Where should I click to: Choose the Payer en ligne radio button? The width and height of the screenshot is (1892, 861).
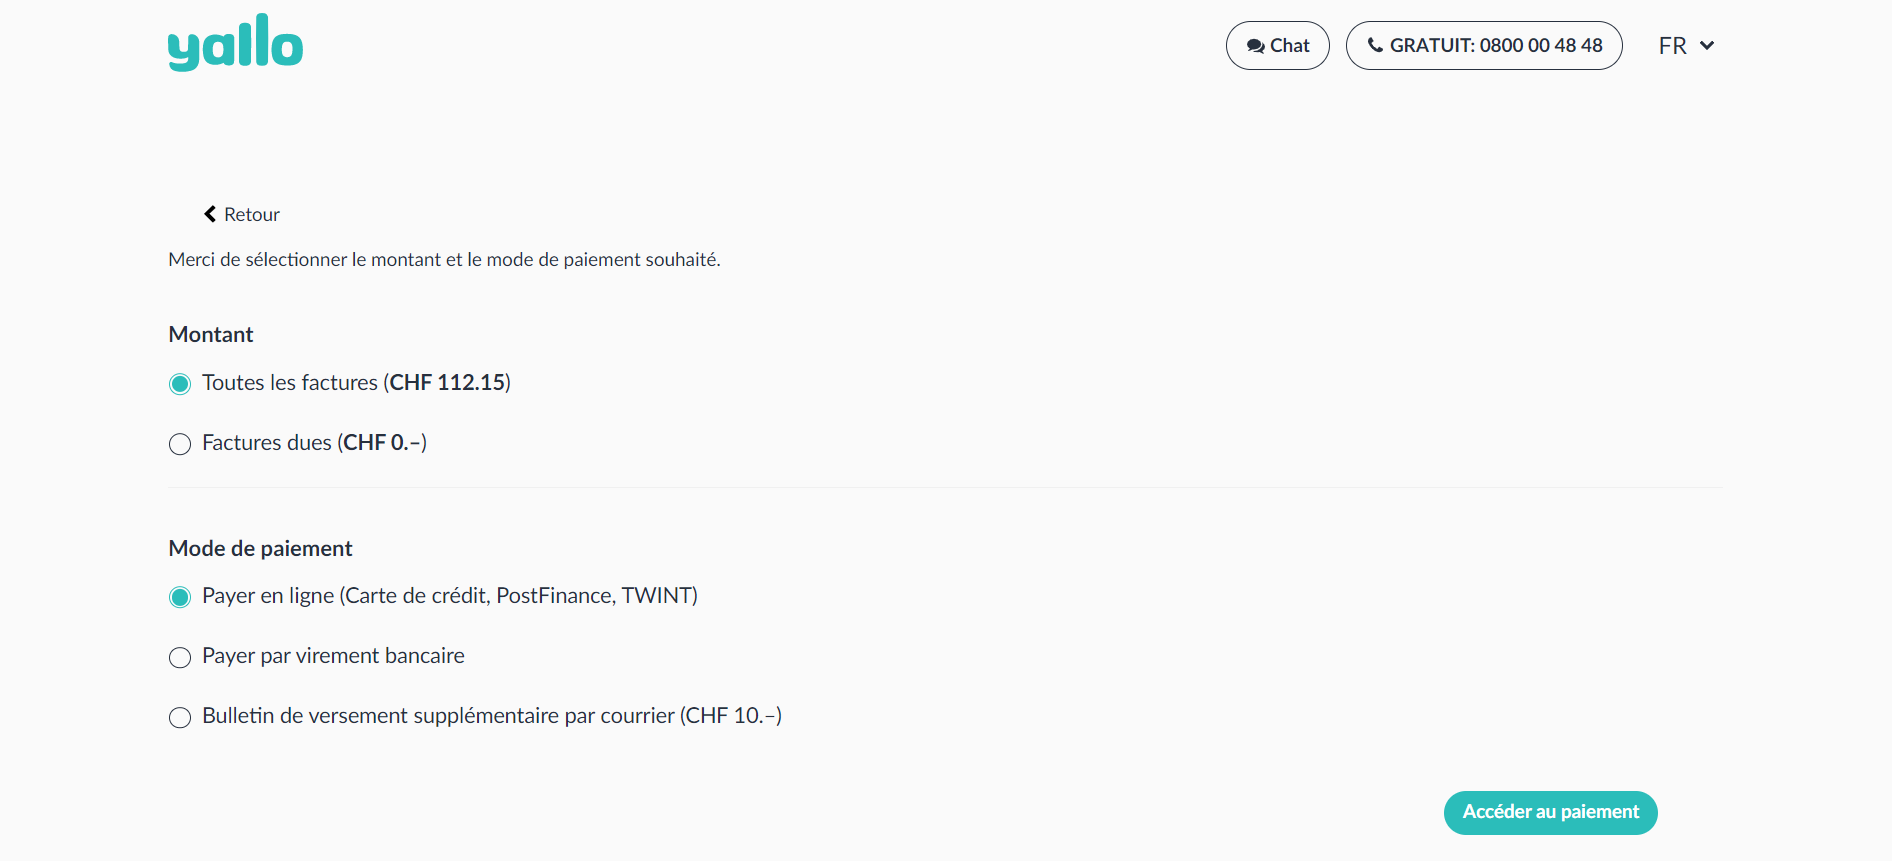[x=180, y=597]
